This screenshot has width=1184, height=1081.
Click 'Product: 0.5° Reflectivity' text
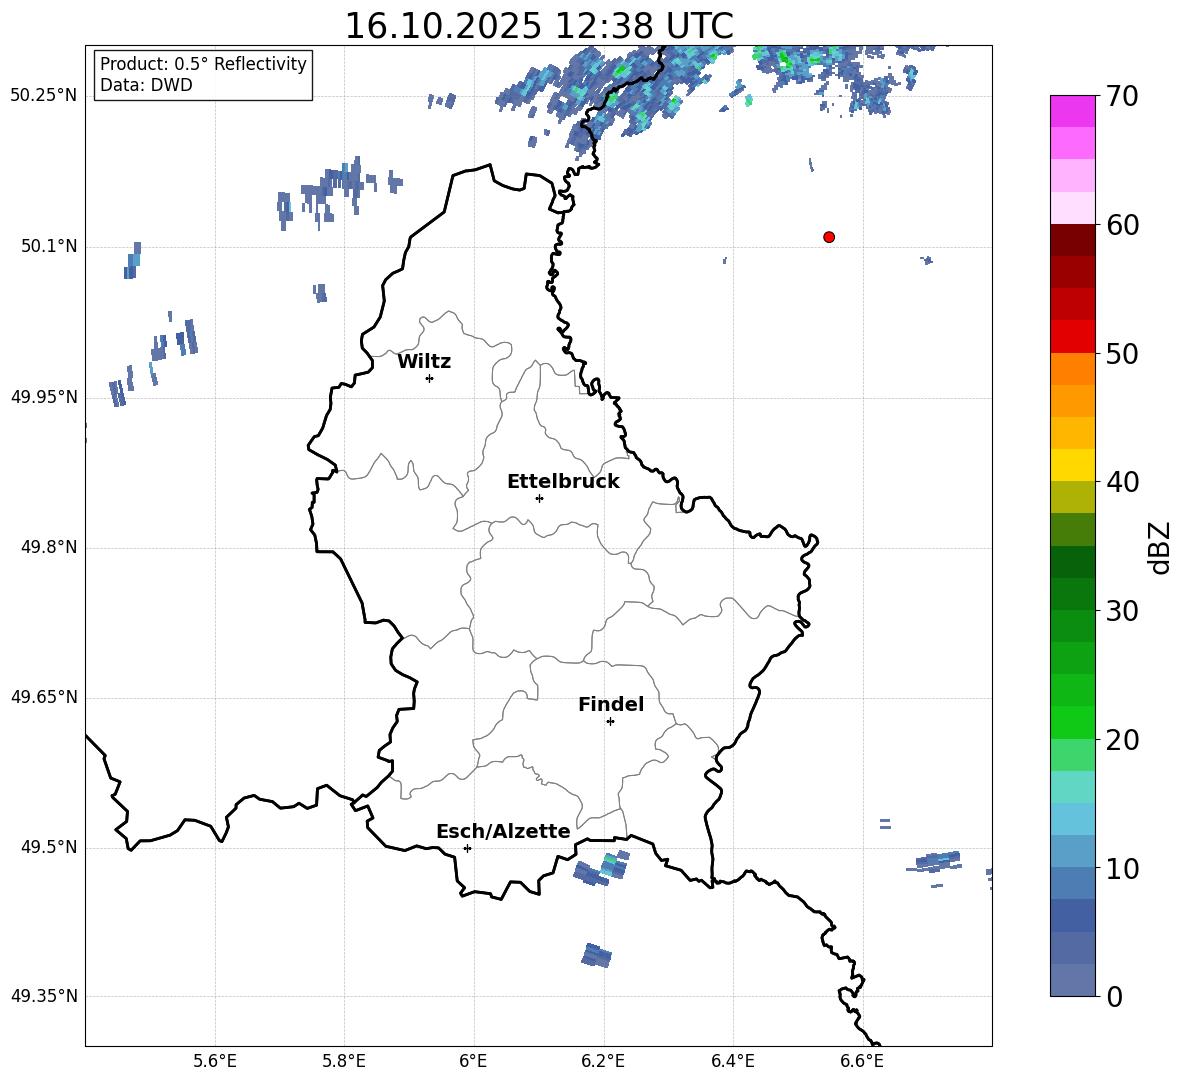coord(203,64)
